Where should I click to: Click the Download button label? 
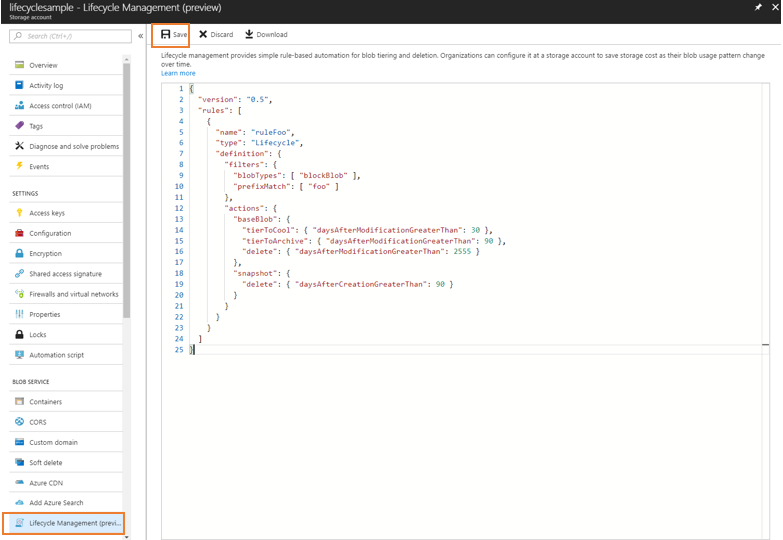pyautogui.click(x=272, y=34)
